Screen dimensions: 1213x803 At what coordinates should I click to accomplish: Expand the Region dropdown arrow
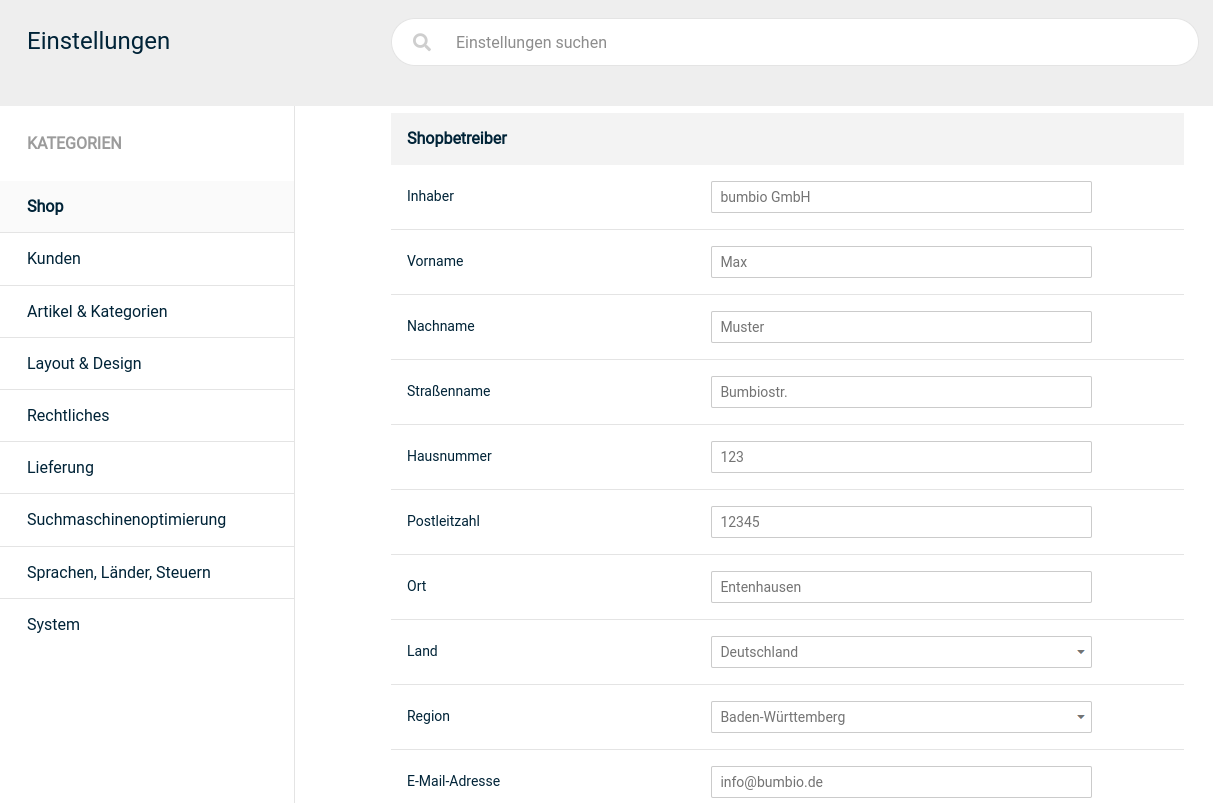point(1080,717)
